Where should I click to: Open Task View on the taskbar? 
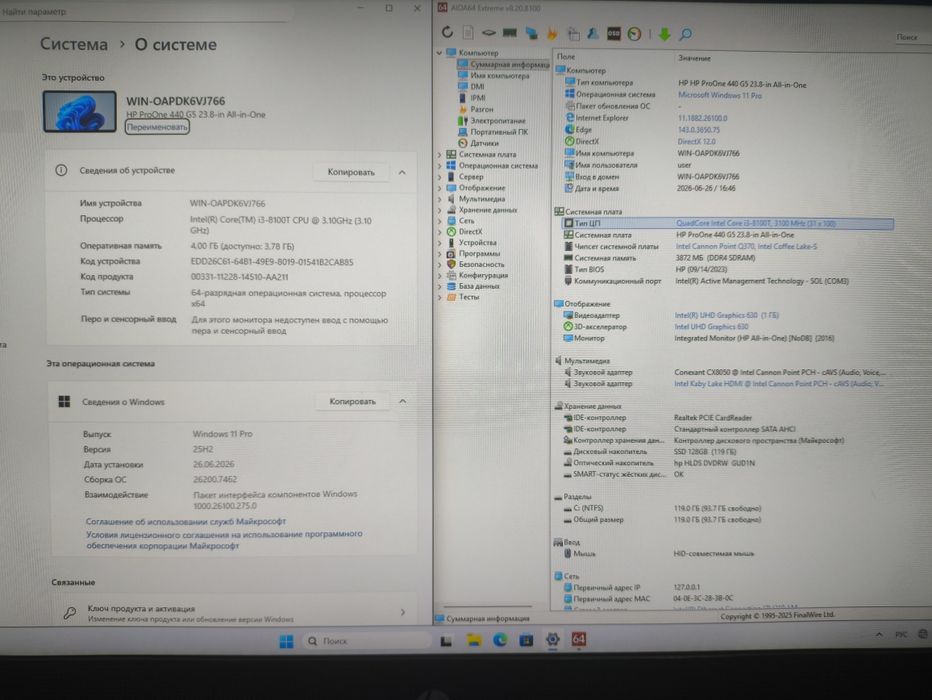[446, 641]
